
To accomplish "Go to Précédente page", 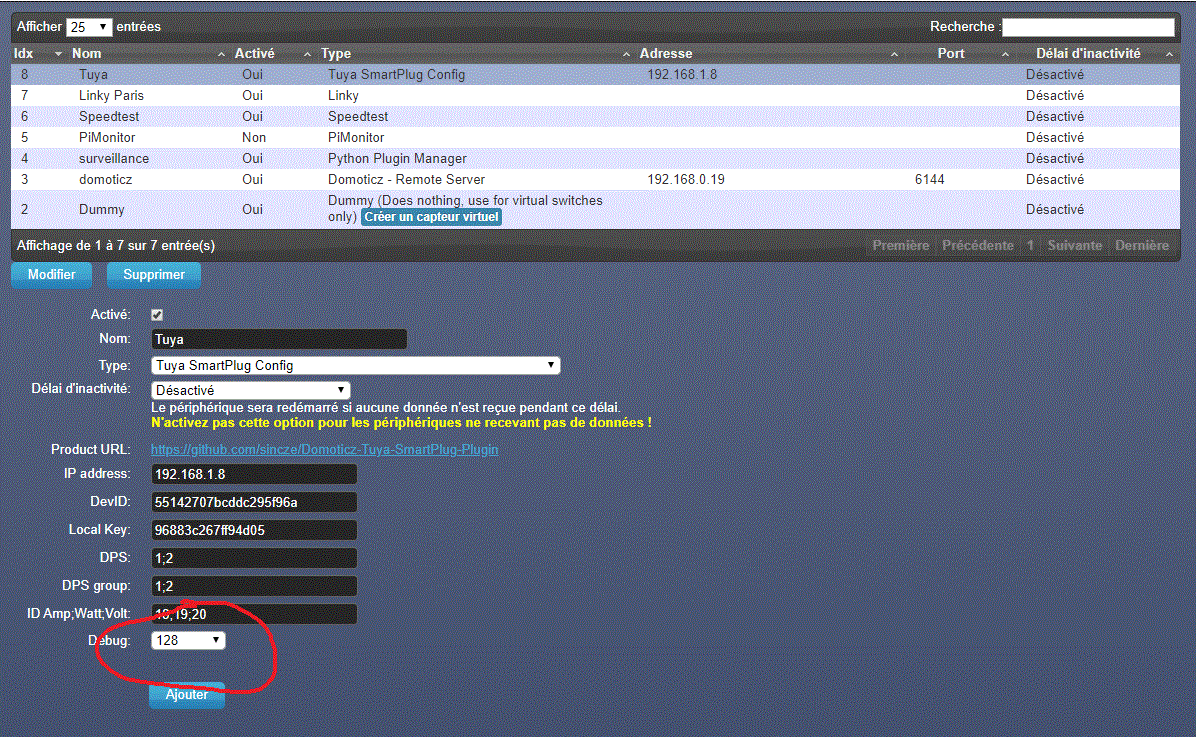I will point(977,246).
